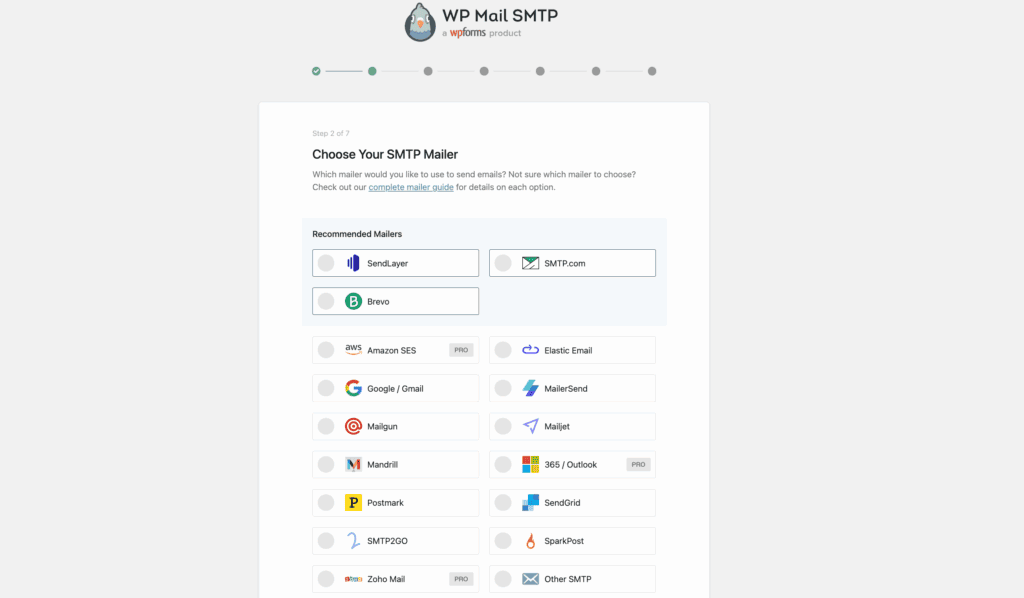Click the SparkPost flame icon
The height and width of the screenshot is (598, 1024).
point(530,541)
